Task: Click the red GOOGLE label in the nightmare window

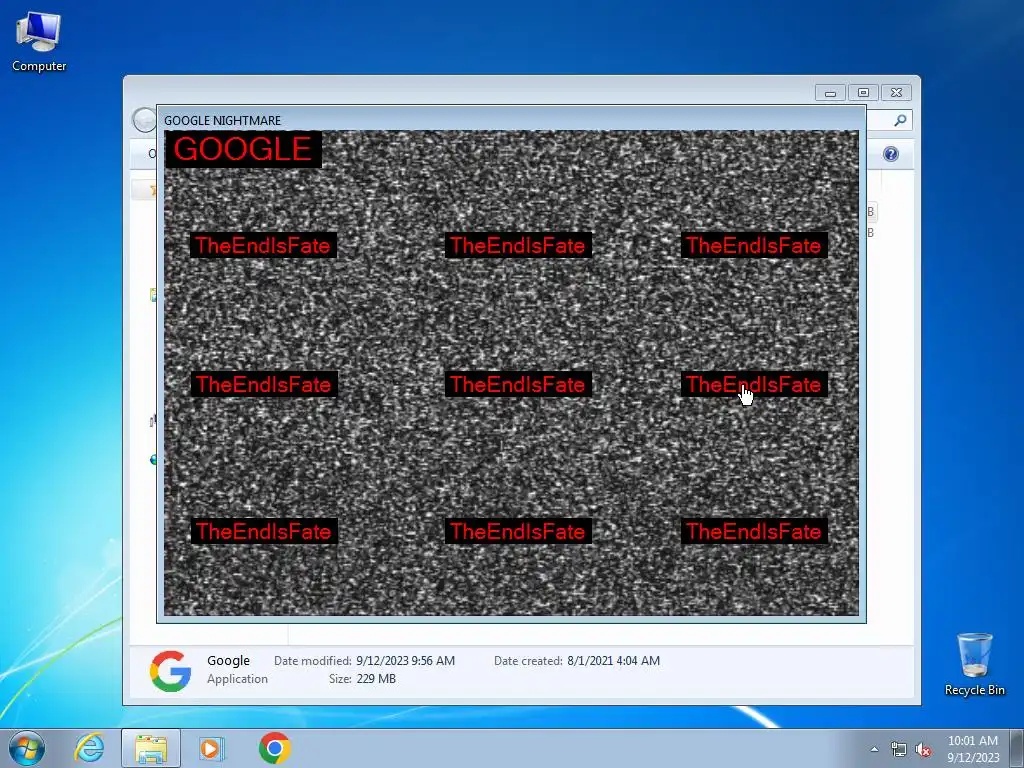Action: 243,149
